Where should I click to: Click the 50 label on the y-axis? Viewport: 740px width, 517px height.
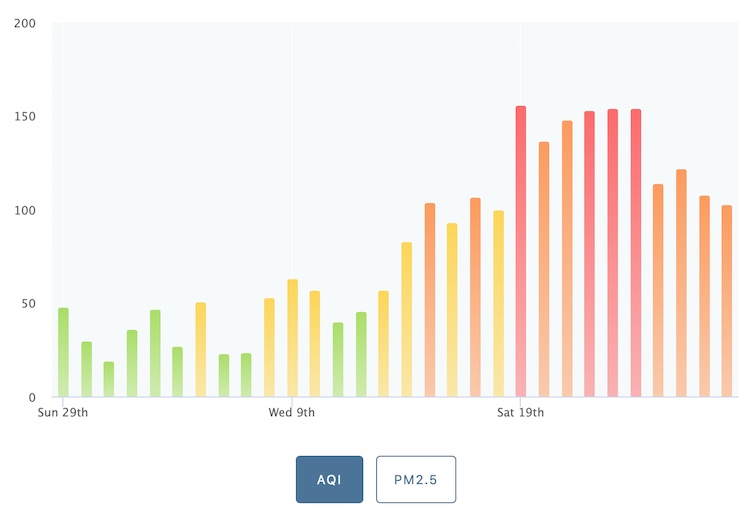[x=30, y=304]
